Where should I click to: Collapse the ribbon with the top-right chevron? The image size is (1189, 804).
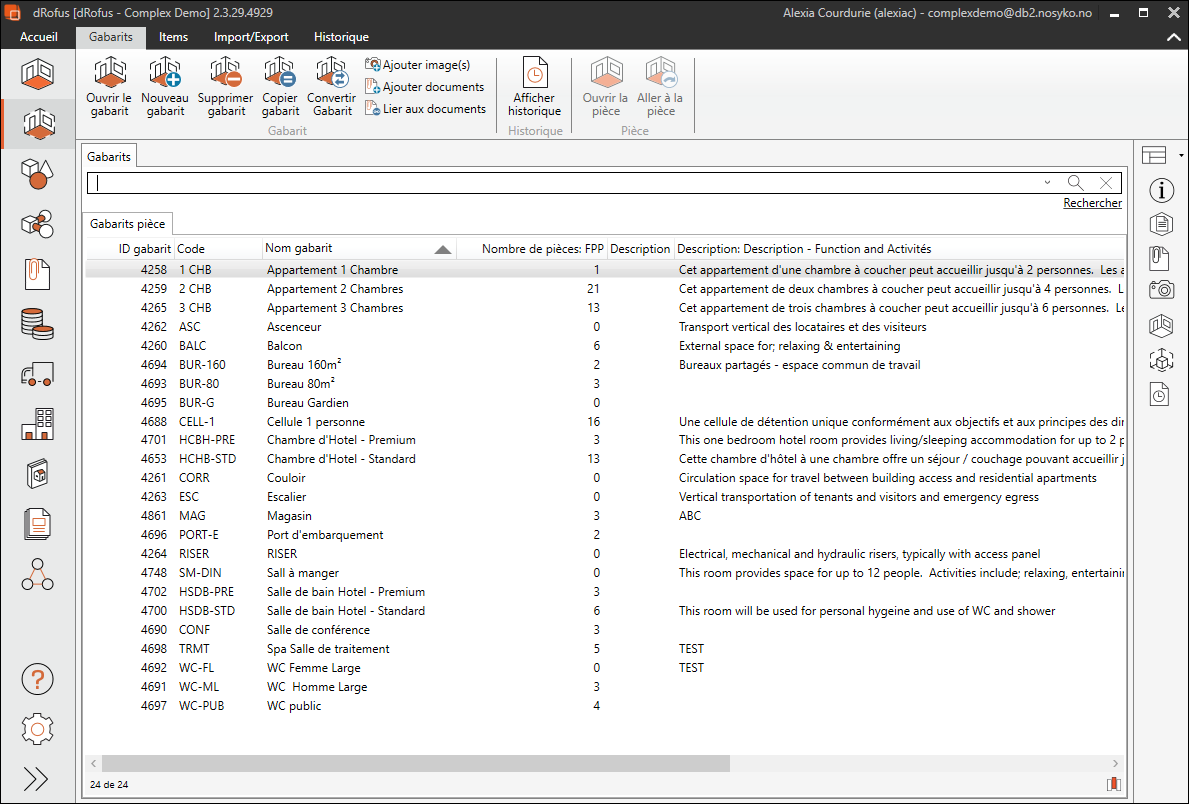tap(1173, 37)
